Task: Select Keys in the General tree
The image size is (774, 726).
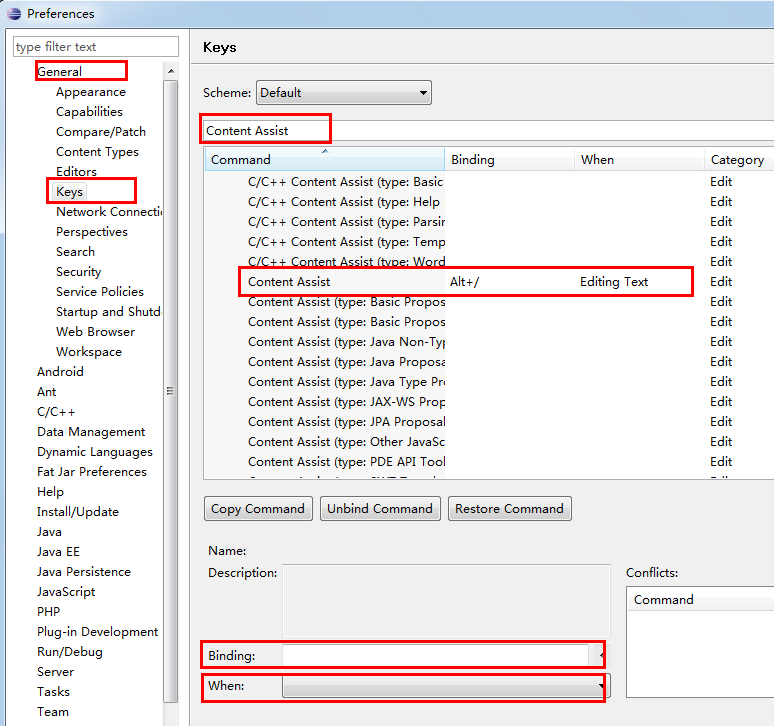Action: [x=70, y=192]
